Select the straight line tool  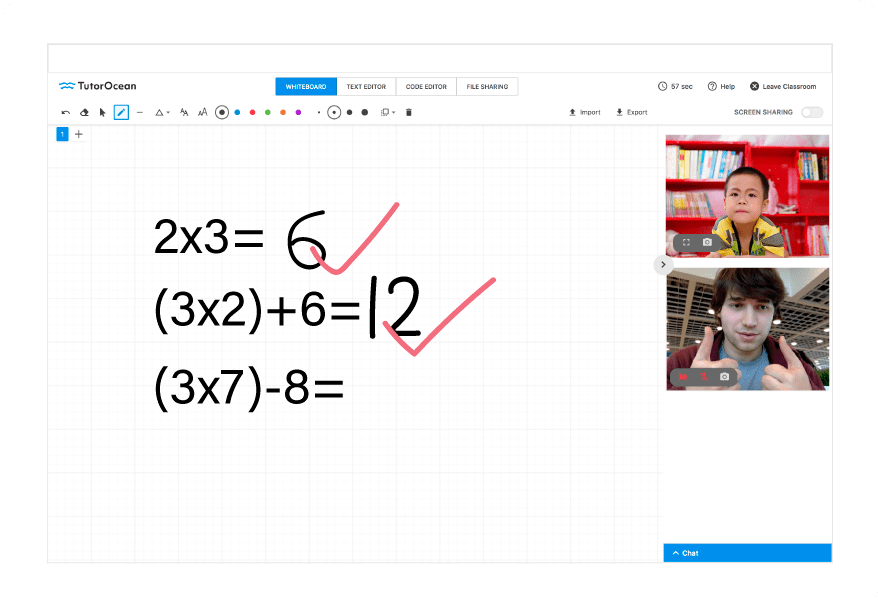click(140, 113)
